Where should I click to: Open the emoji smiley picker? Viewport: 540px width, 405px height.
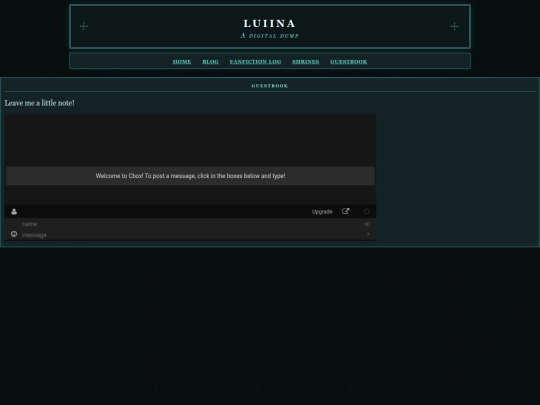pyautogui.click(x=14, y=234)
